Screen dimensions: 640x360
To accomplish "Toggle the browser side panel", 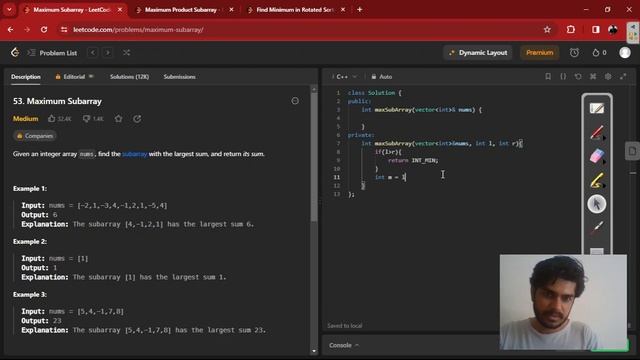I will point(596,29).
